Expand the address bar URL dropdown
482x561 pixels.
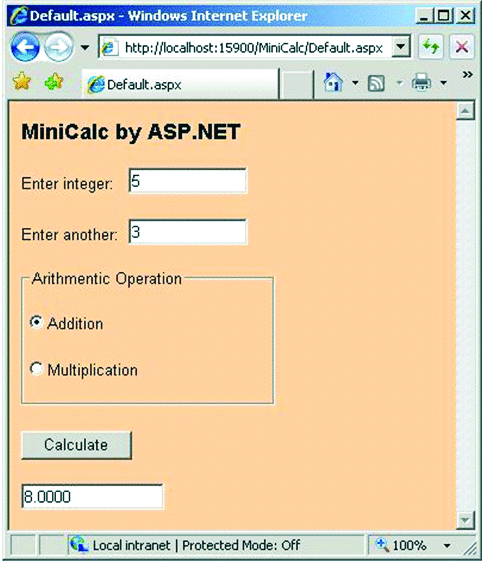click(x=401, y=47)
